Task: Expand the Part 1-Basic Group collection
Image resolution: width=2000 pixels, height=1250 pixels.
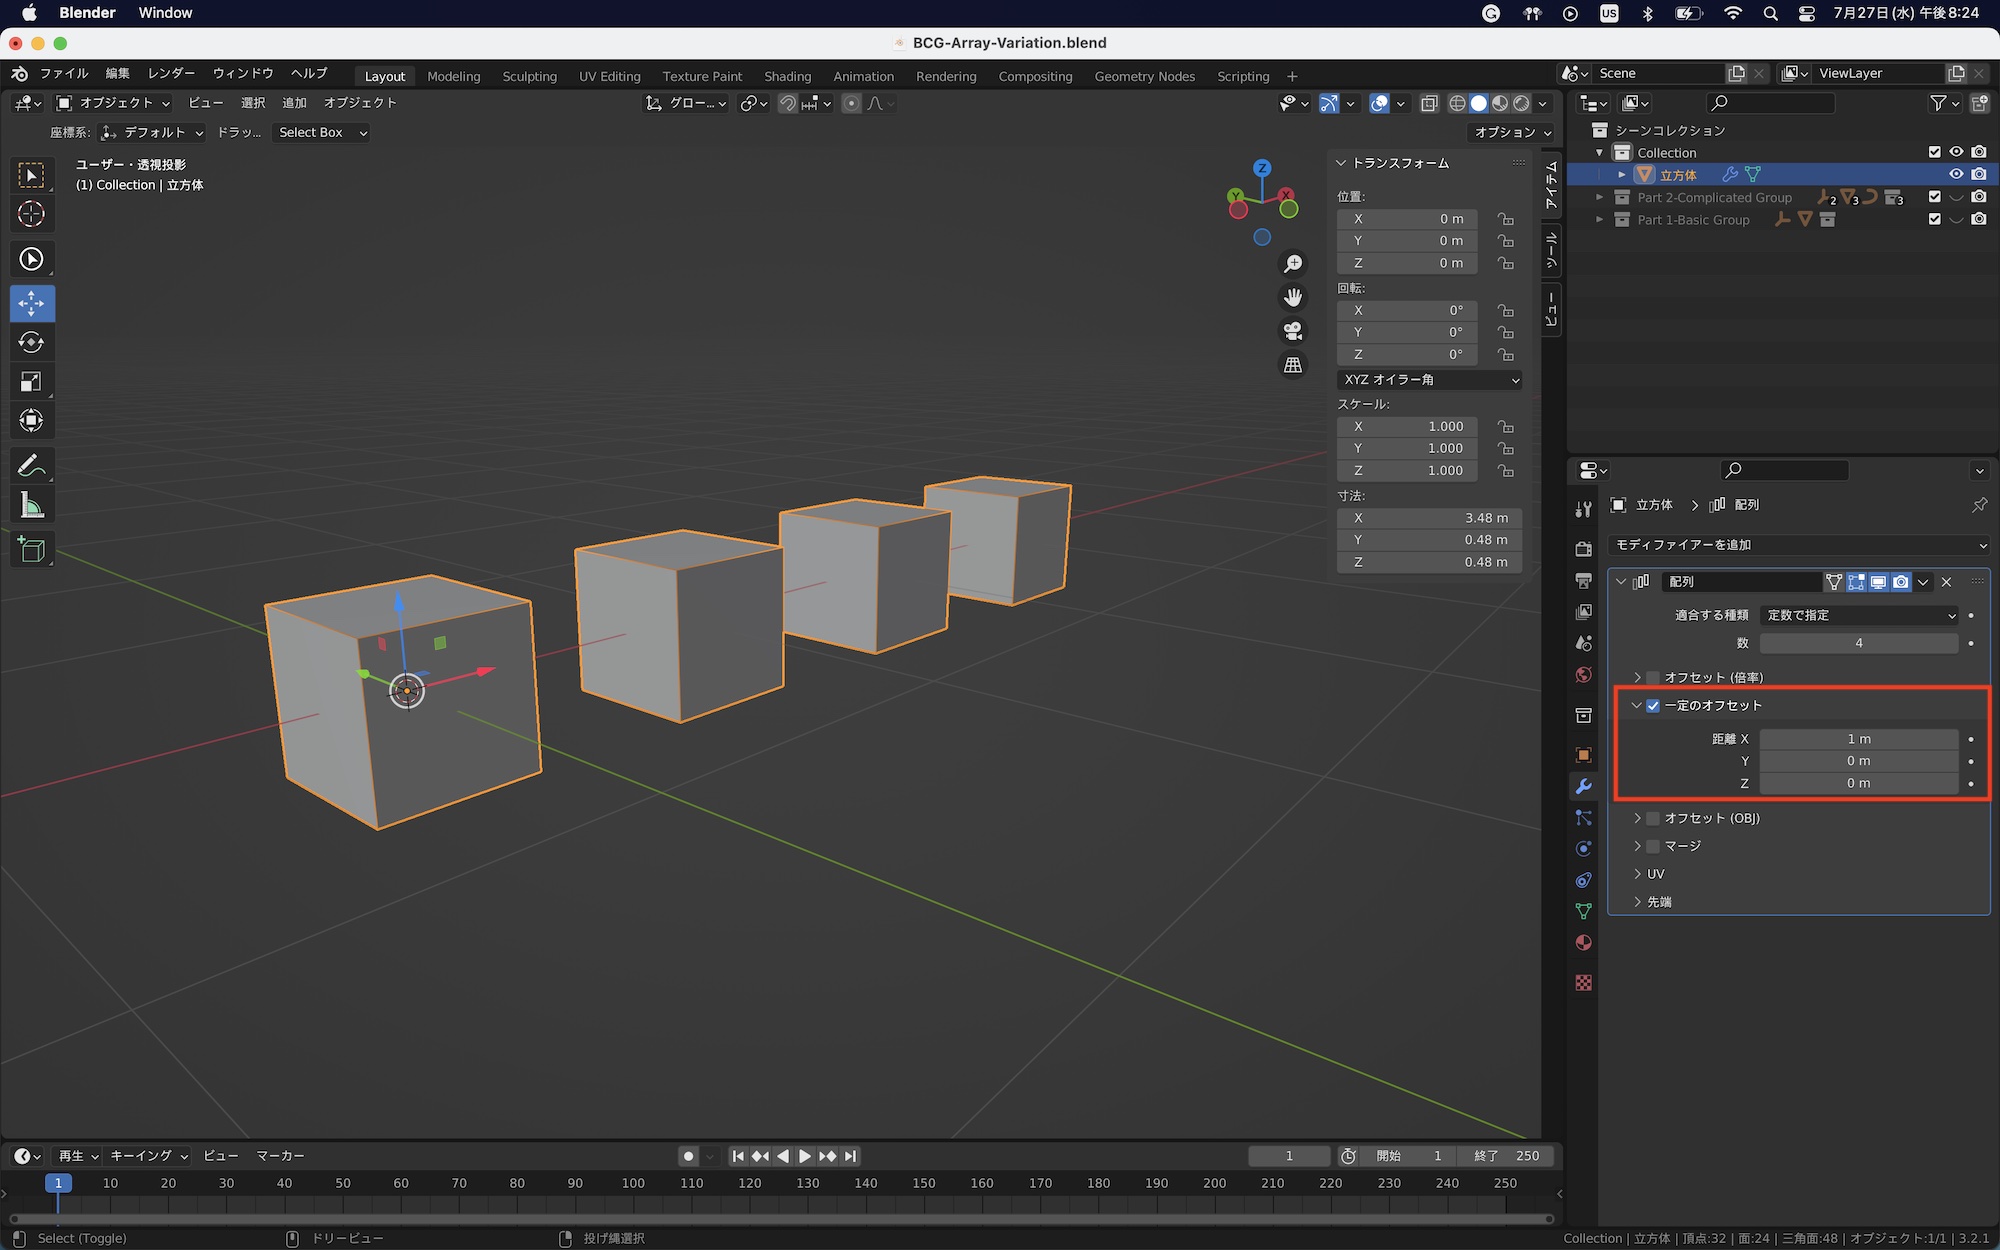Action: point(1600,220)
